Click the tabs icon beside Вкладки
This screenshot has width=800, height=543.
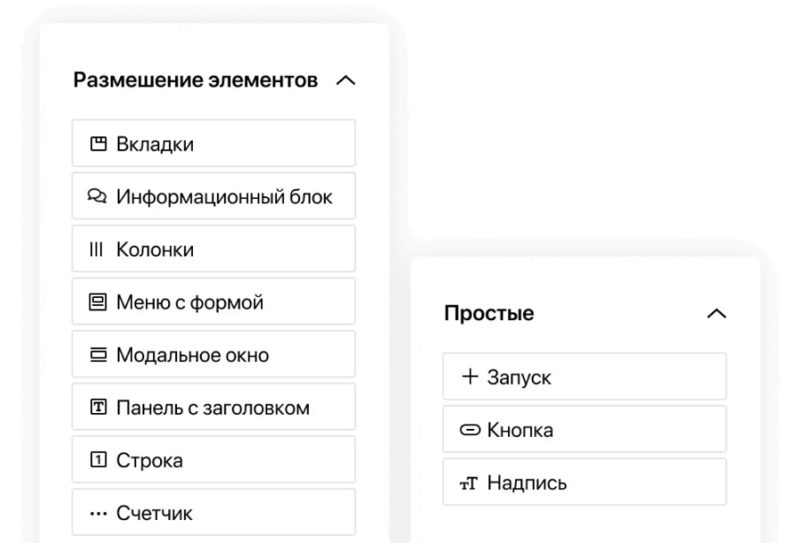(x=97, y=144)
